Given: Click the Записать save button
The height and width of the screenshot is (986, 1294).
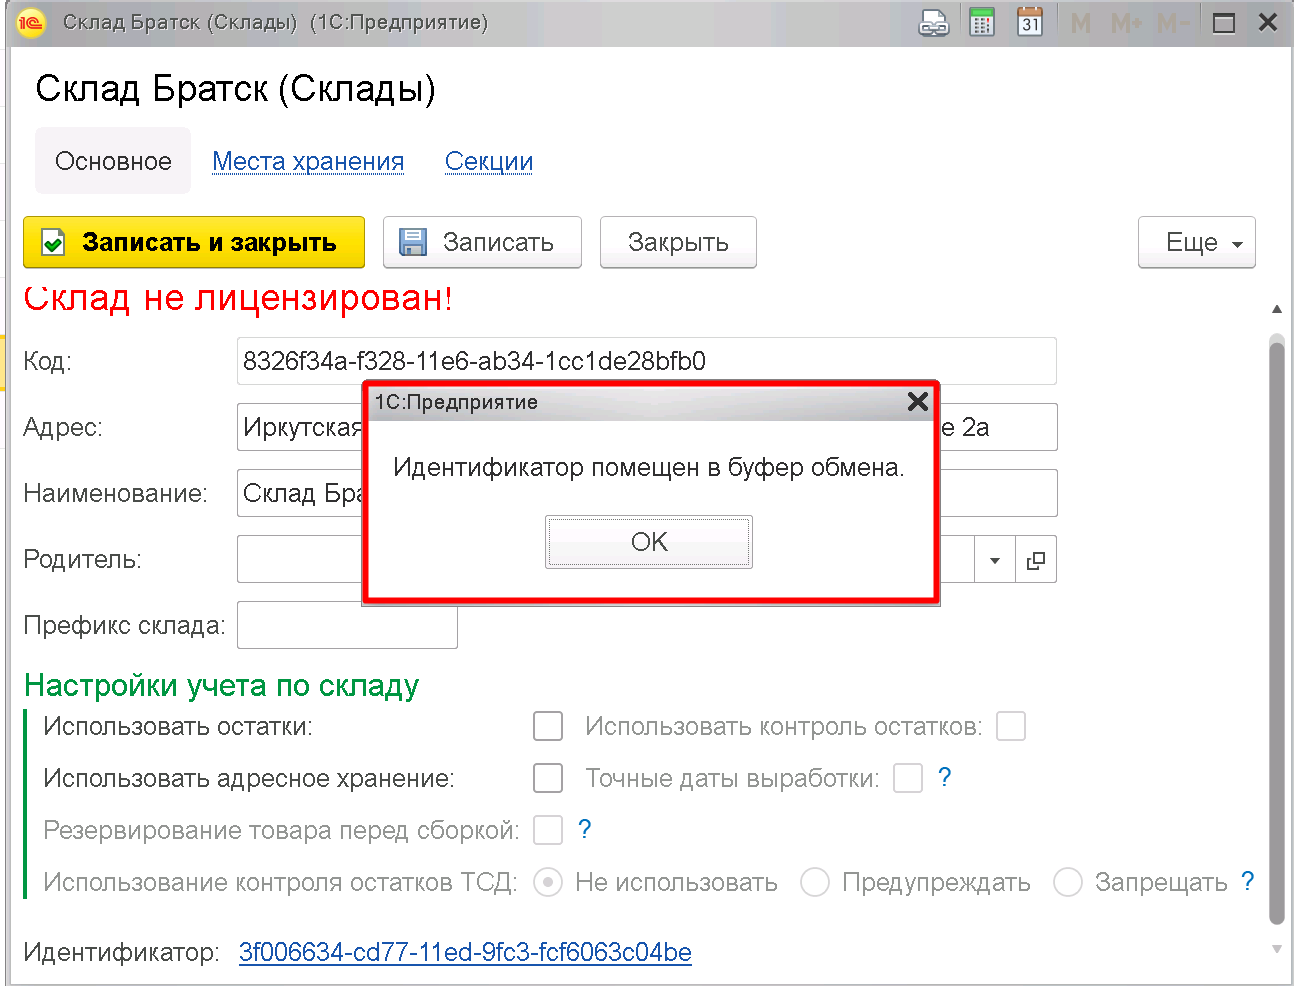Looking at the screenshot, I should point(482,242).
